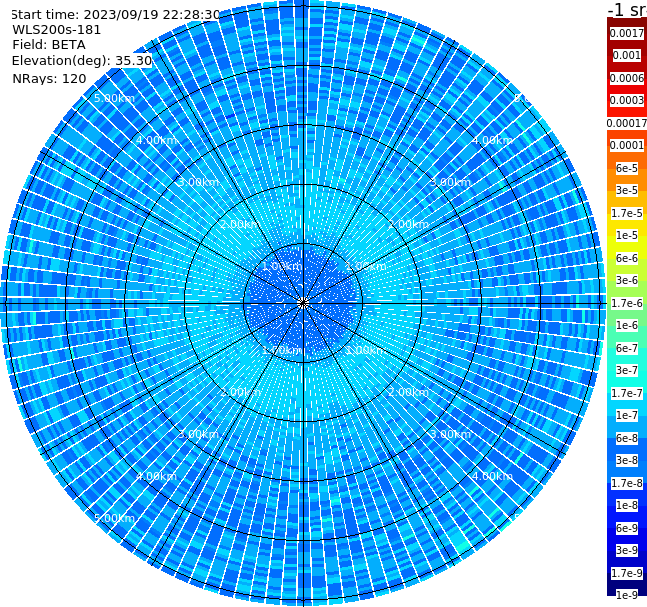Click the 1.7e-5 colorbar label
The width and height of the screenshot is (647, 607).
[627, 213]
